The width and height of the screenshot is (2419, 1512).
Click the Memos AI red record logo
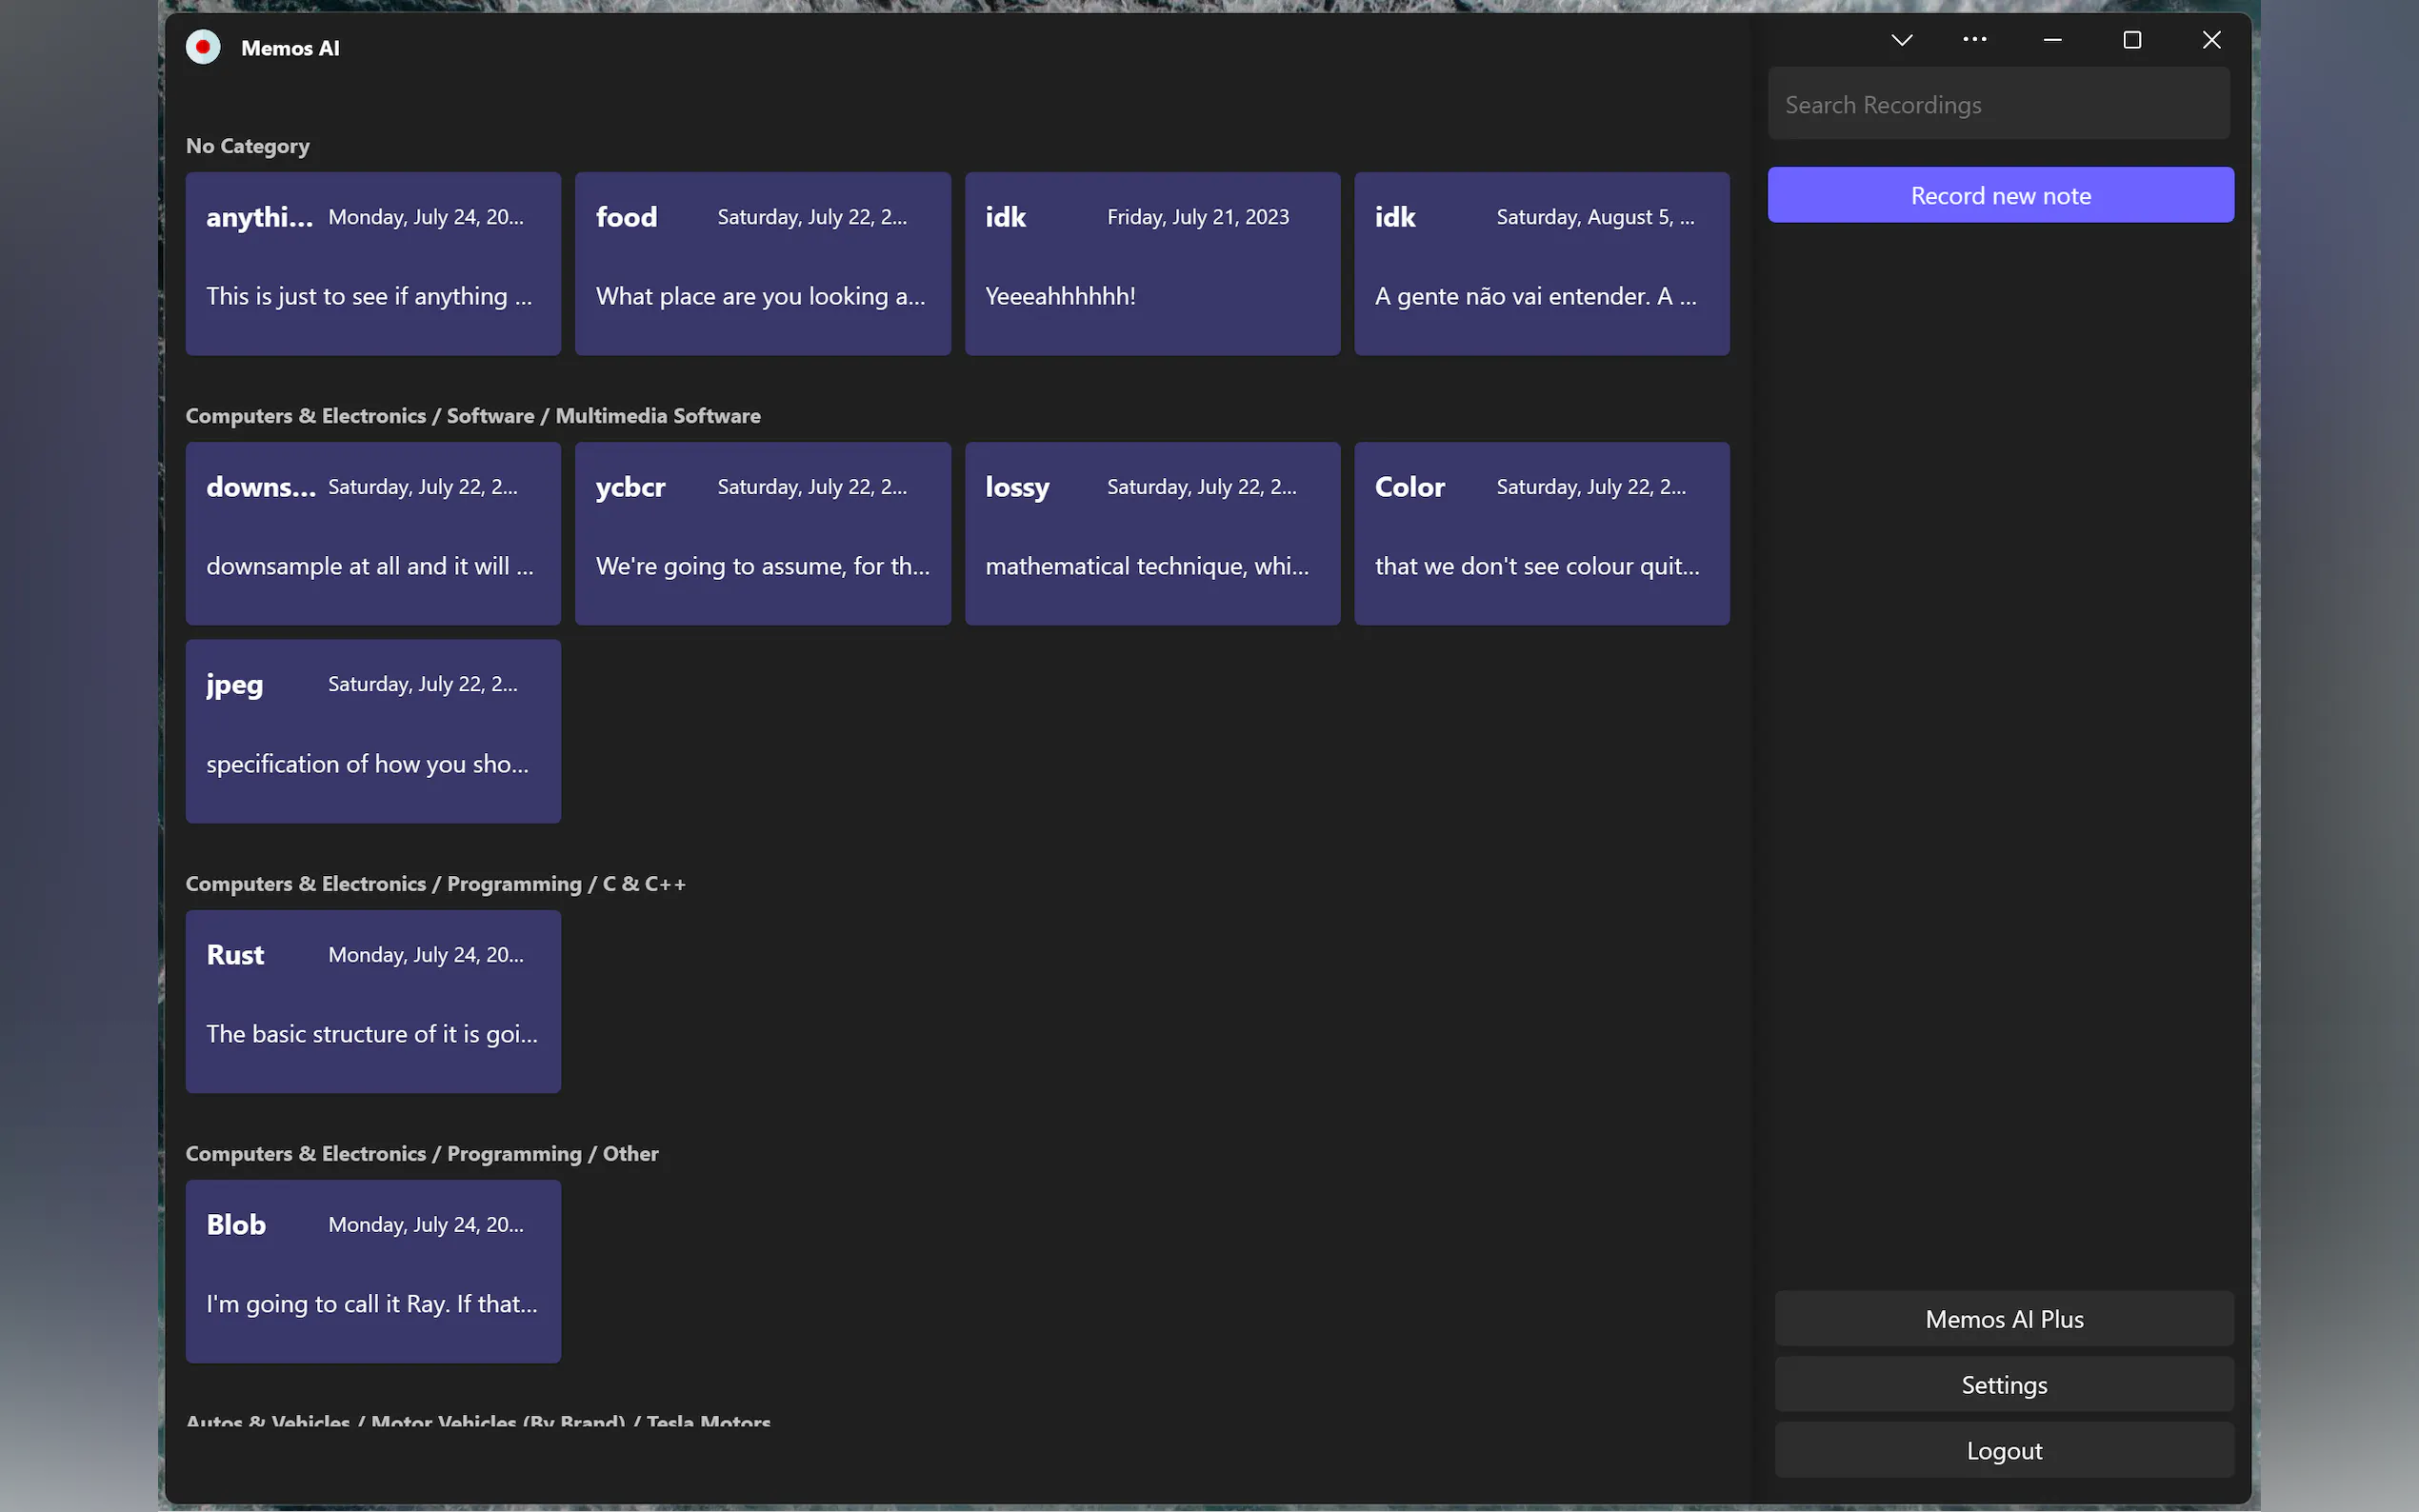pos(203,47)
